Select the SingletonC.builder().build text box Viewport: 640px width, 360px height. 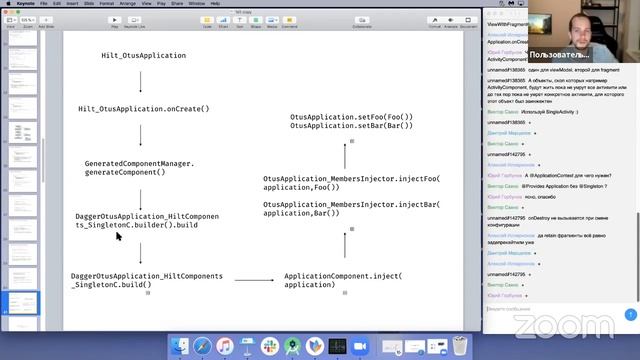tap(147, 221)
